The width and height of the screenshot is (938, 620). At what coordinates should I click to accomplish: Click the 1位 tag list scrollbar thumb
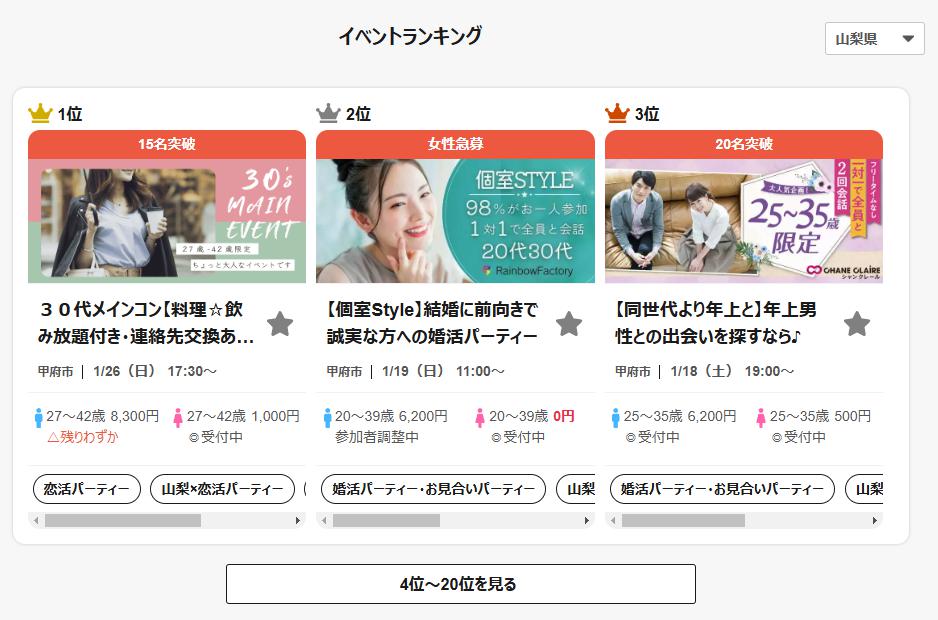coord(123,521)
